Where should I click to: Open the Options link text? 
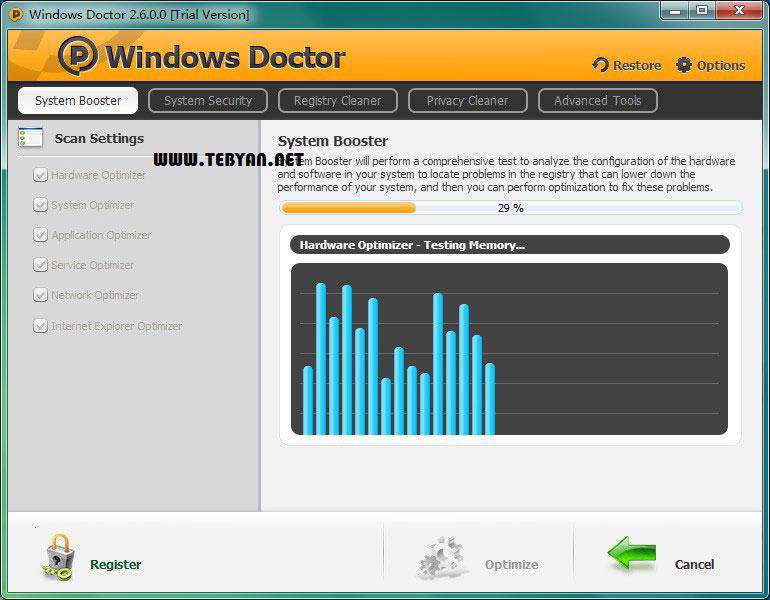coord(721,65)
